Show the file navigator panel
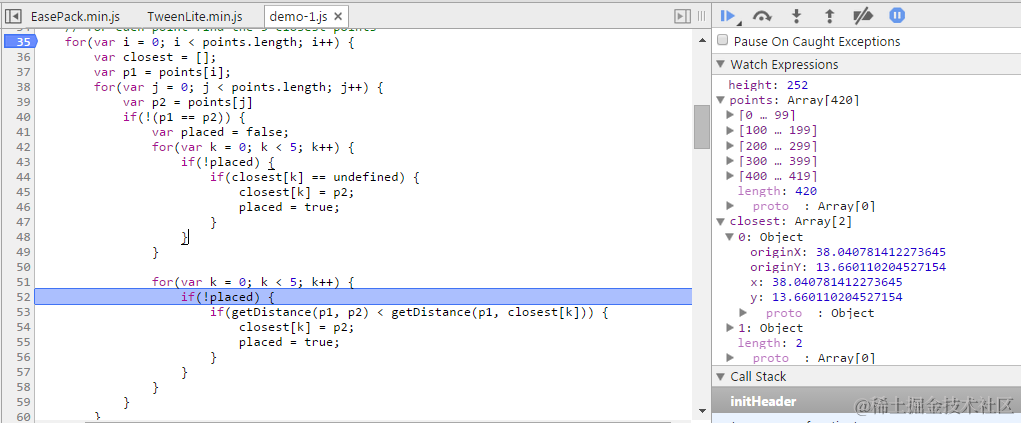This screenshot has width=1021, height=423. pos(12,16)
